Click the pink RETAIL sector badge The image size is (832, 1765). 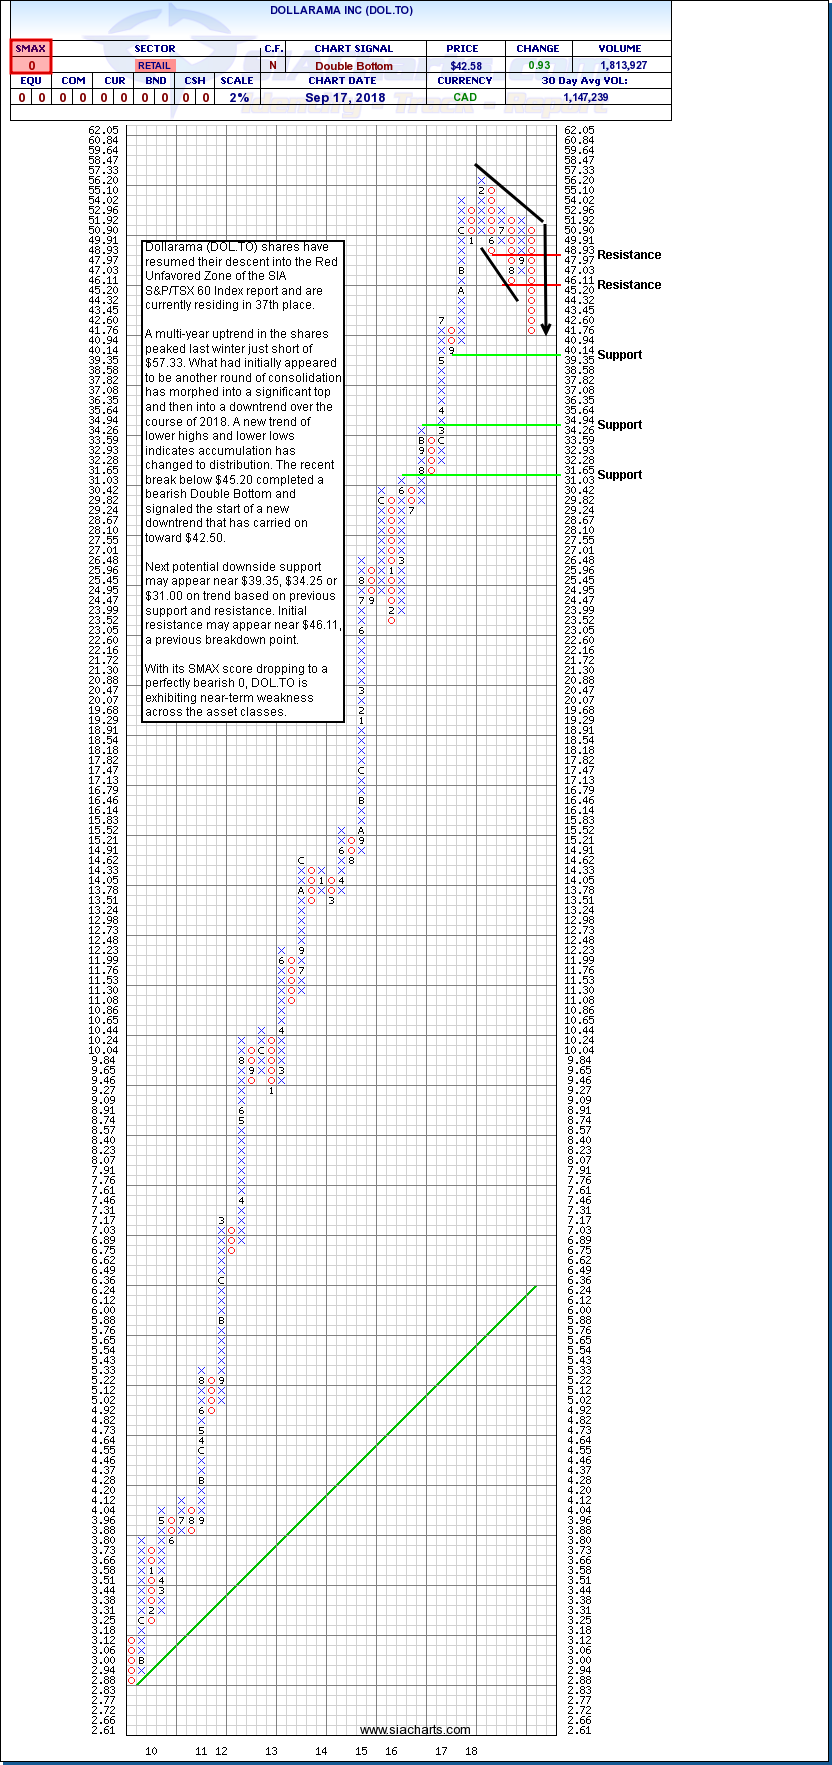[154, 66]
